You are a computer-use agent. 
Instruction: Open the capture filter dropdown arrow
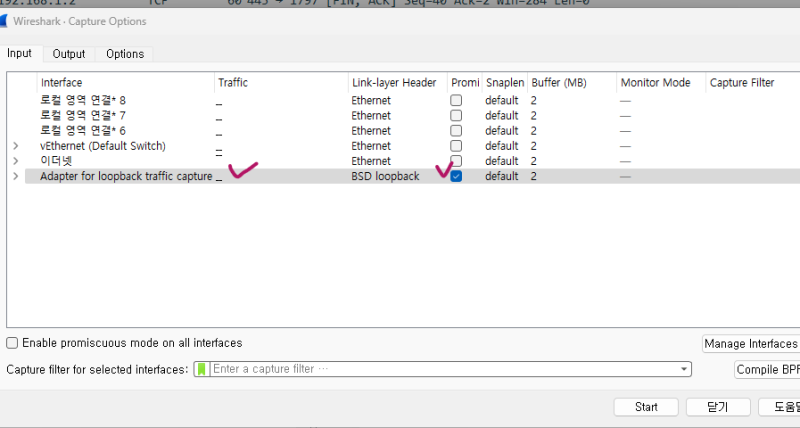684,369
